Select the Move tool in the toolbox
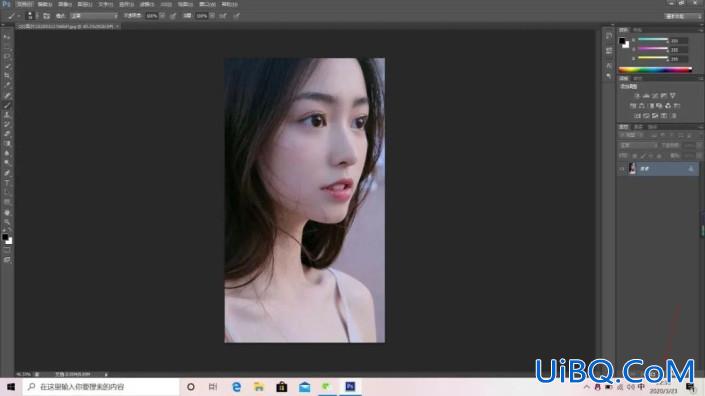Viewport: 705px width, 396px height. pyautogui.click(x=7, y=37)
